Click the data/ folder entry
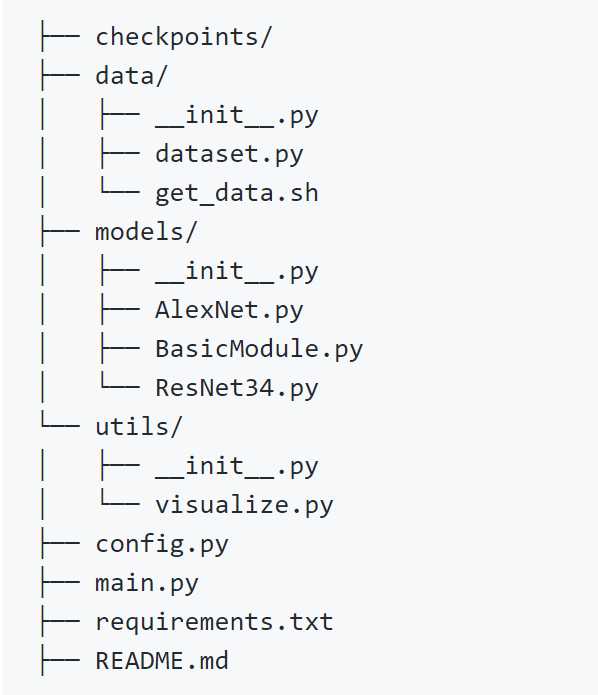The image size is (598, 695). pos(131,75)
